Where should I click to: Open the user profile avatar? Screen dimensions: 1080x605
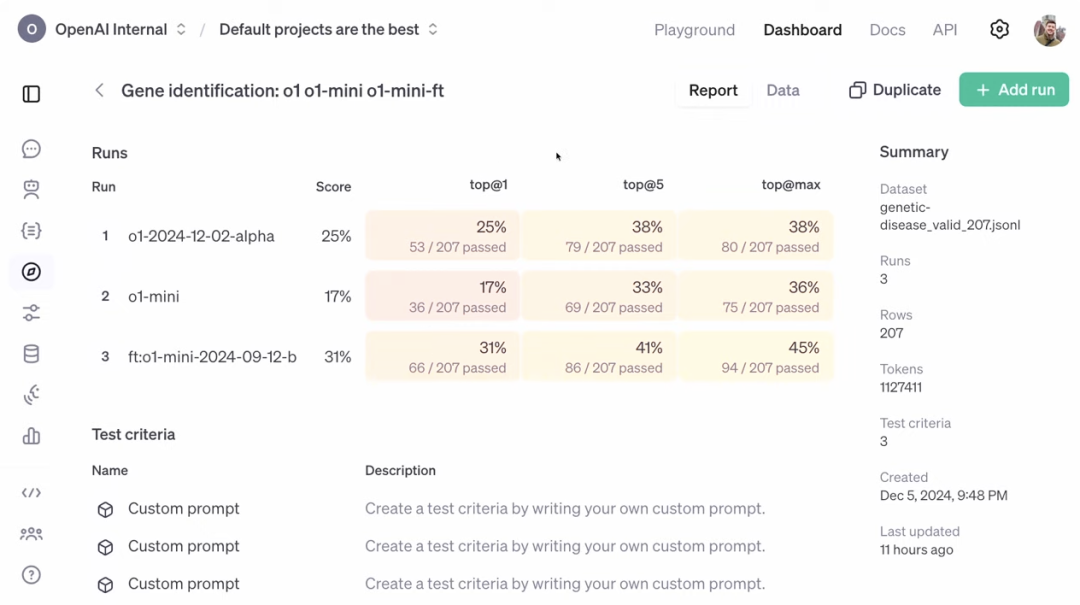point(1049,30)
